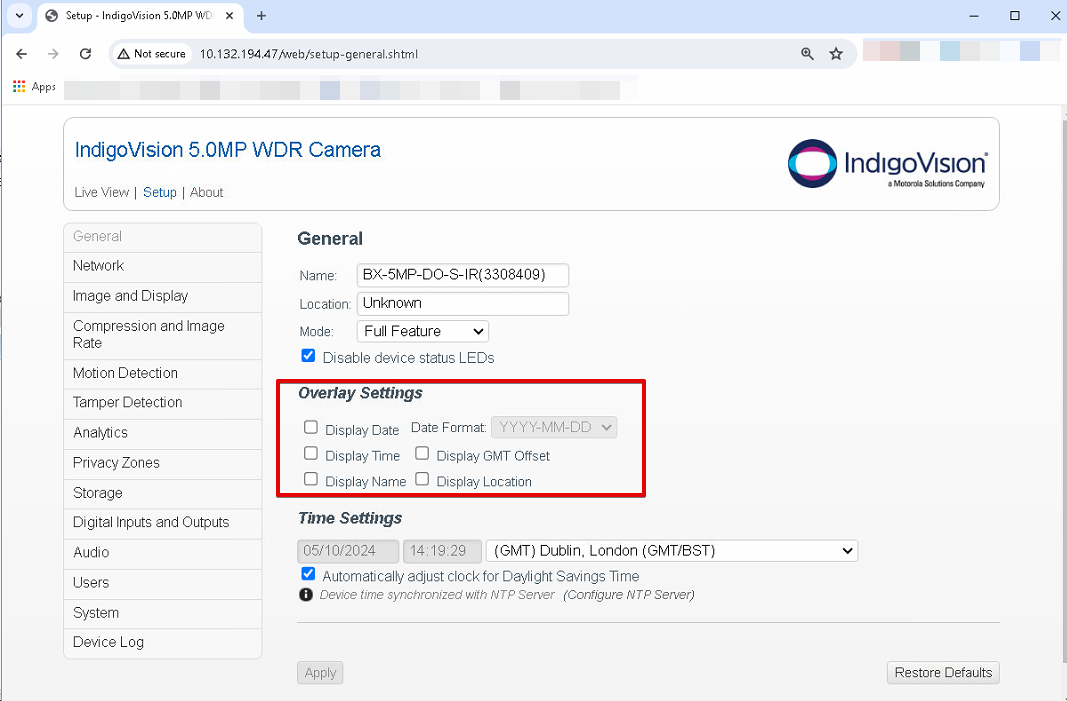Open the About page

tap(207, 193)
